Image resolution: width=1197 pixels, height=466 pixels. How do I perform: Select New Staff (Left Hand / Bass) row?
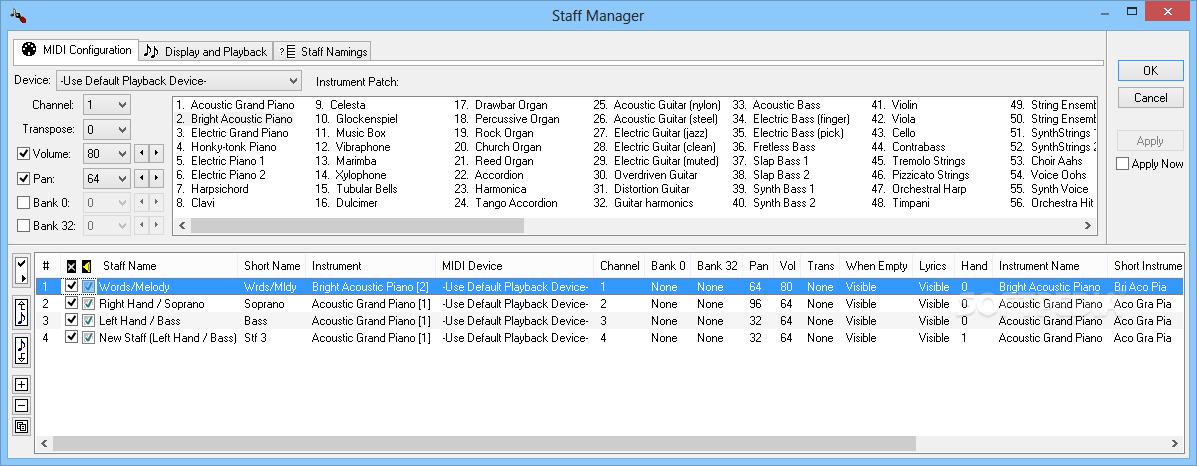coord(610,338)
